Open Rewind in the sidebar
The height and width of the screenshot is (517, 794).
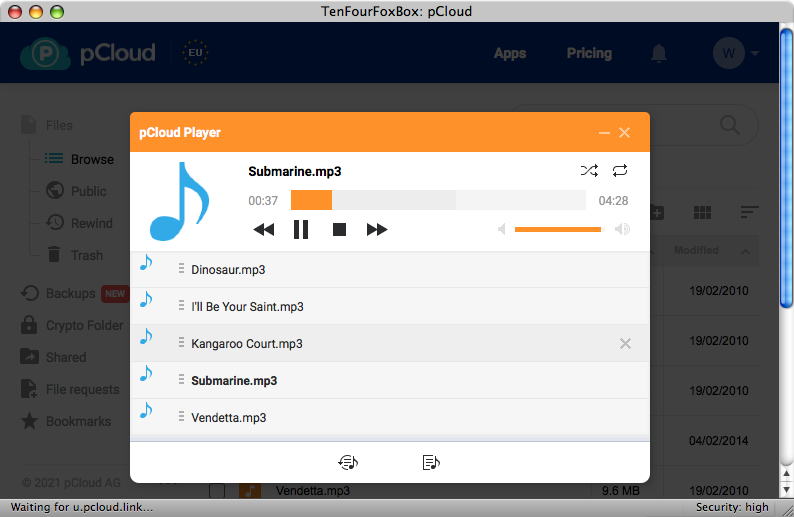tap(79, 223)
